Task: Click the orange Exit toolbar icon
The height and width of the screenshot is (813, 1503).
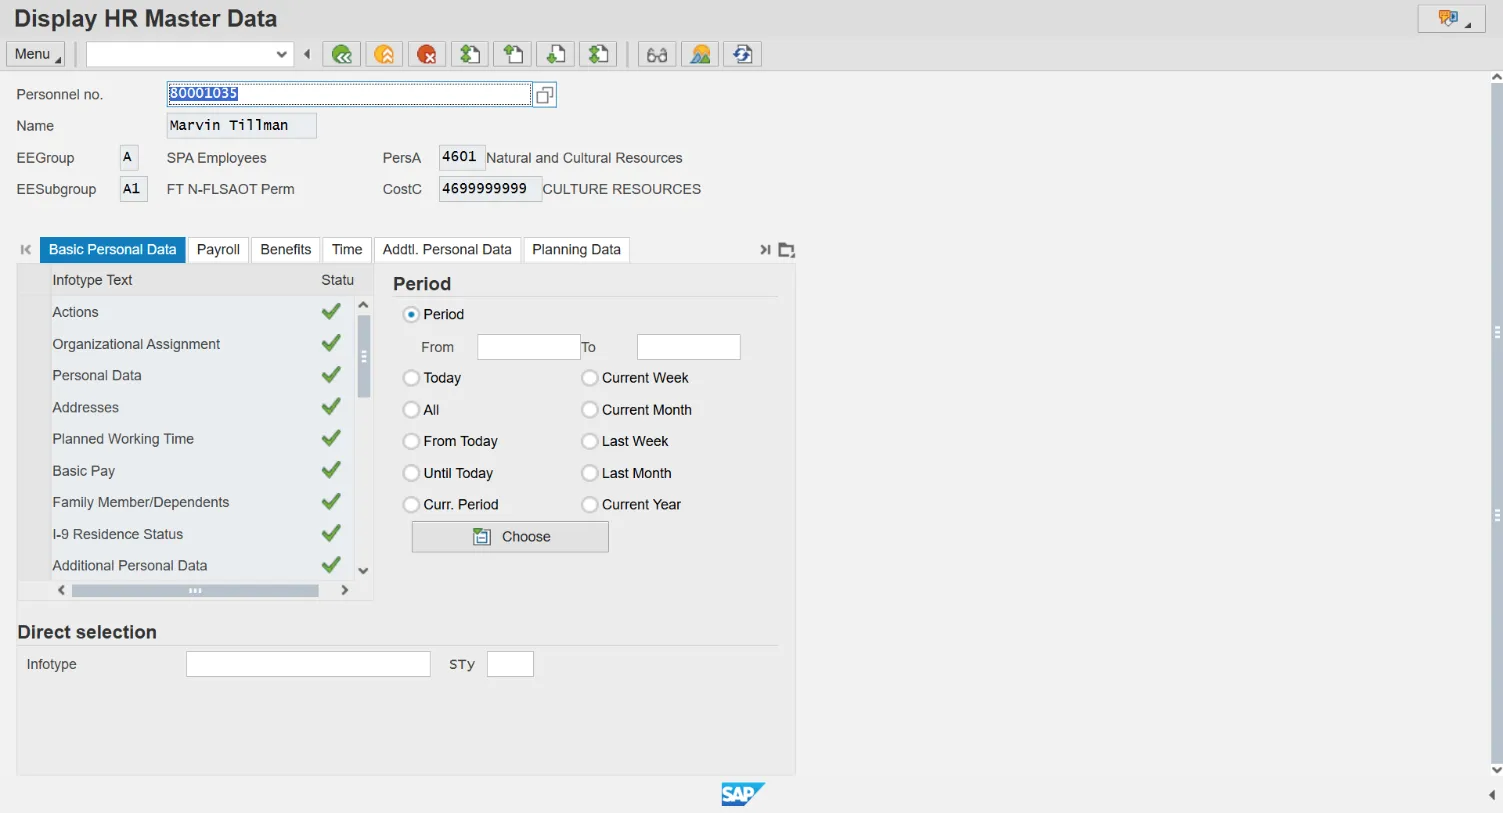Action: click(x=384, y=55)
